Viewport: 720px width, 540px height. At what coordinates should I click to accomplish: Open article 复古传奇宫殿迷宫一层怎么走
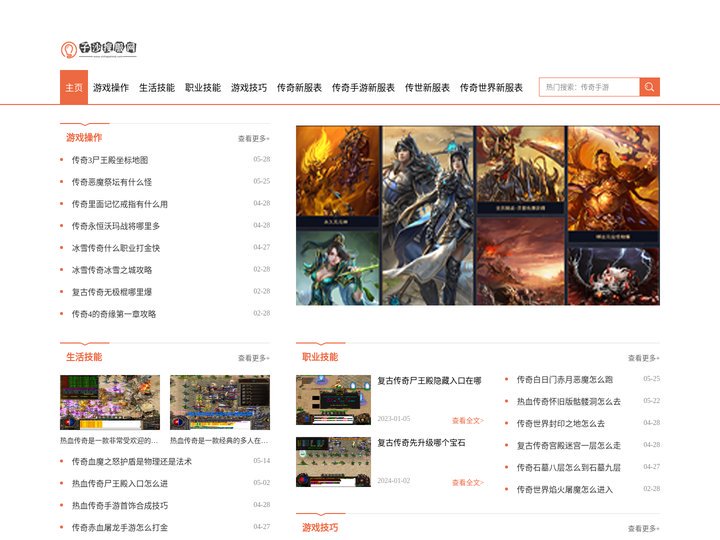(569, 446)
